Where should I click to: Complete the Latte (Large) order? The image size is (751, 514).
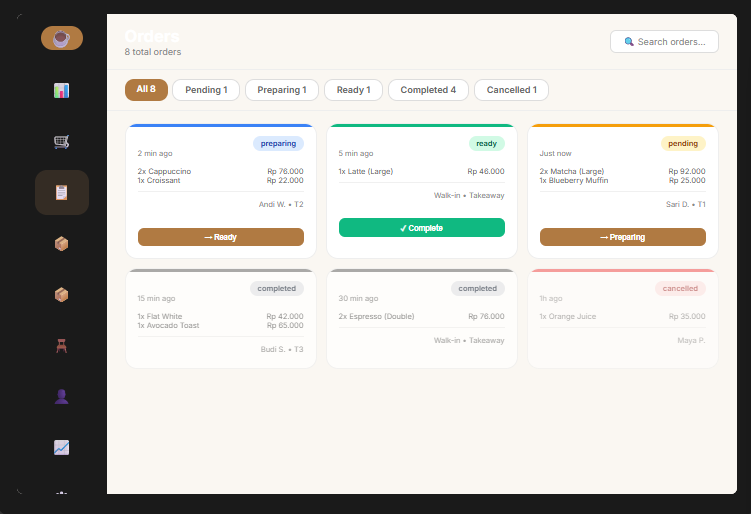422,228
